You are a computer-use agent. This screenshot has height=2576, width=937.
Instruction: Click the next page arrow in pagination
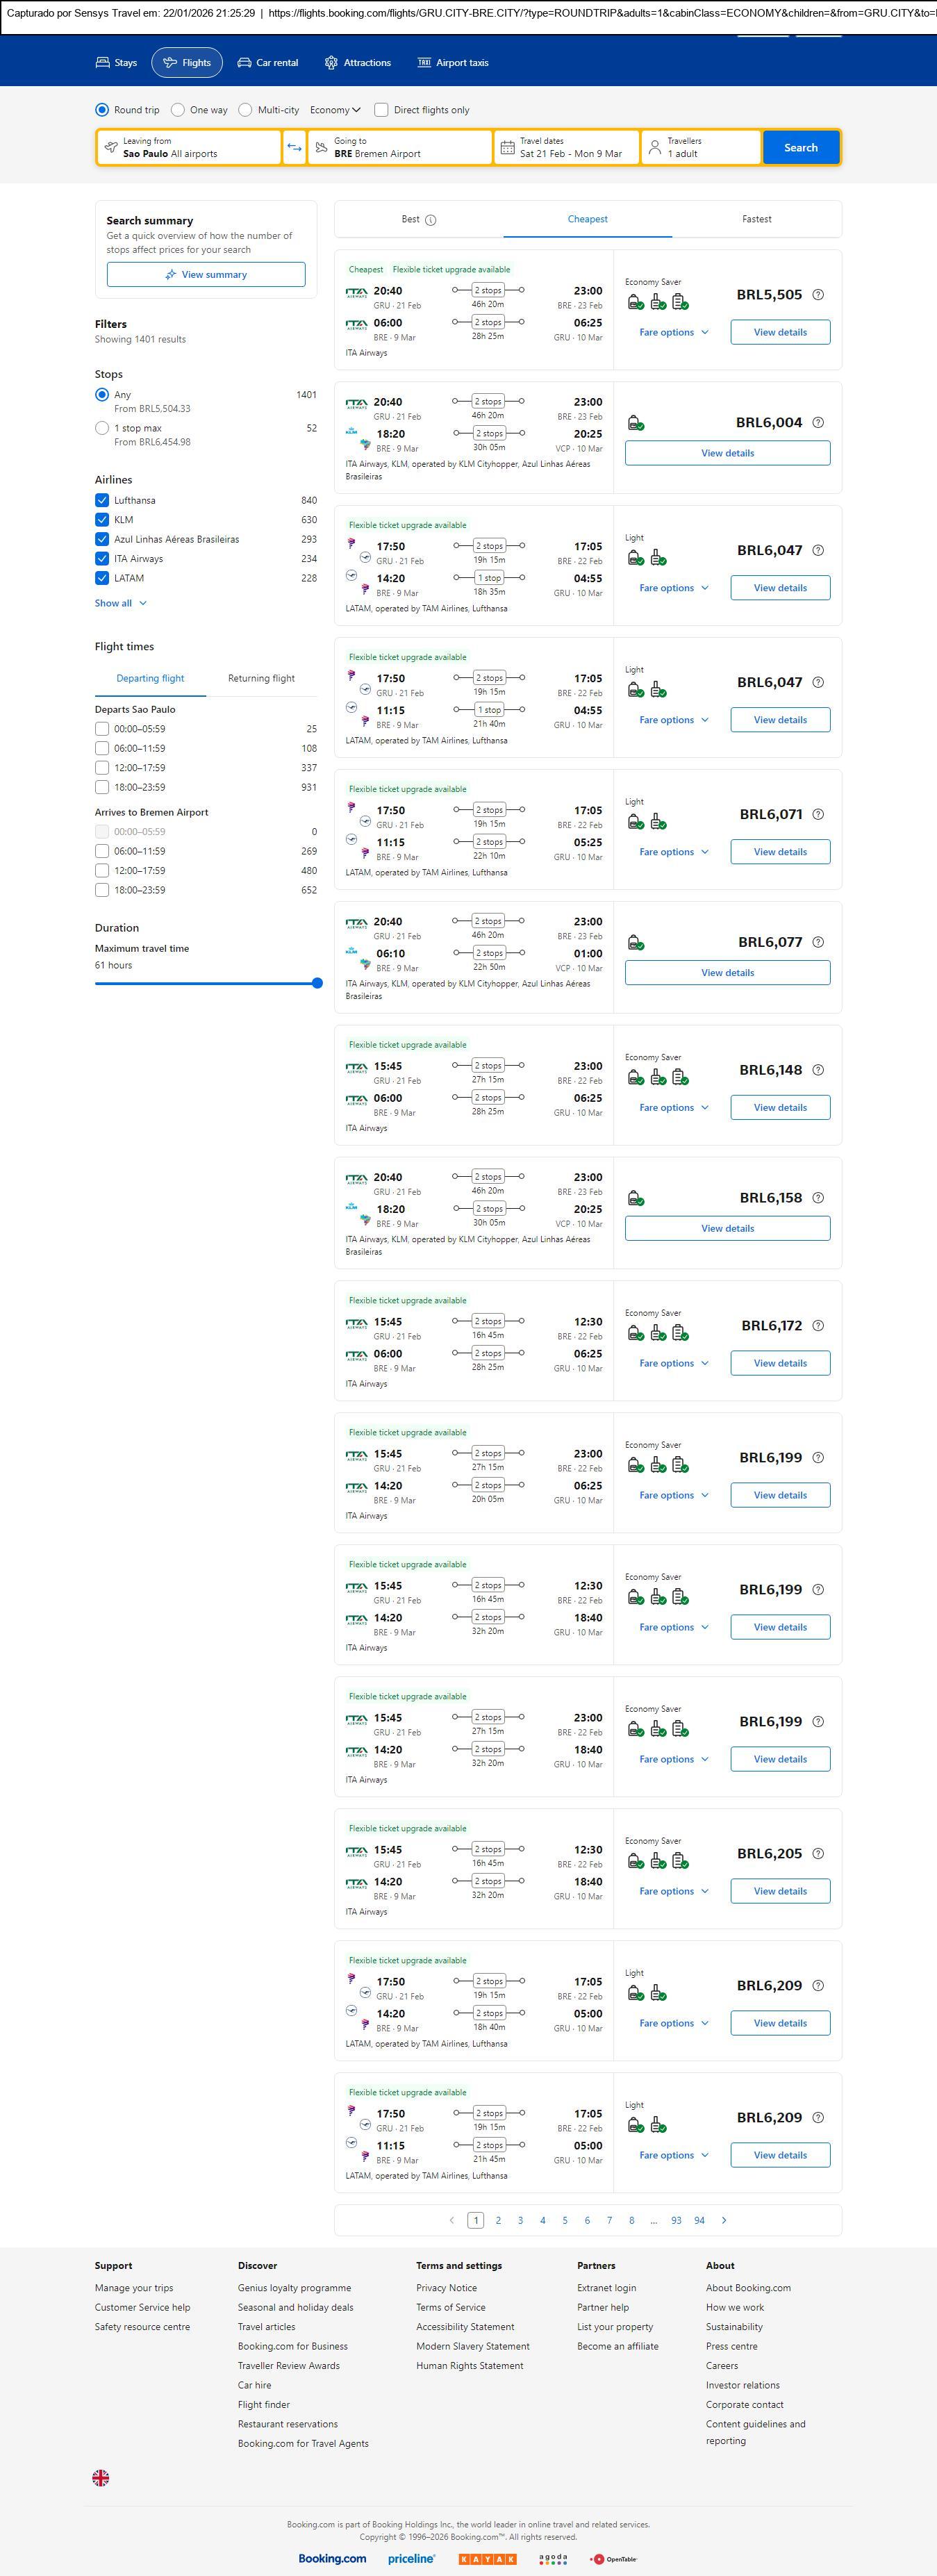pos(724,2220)
